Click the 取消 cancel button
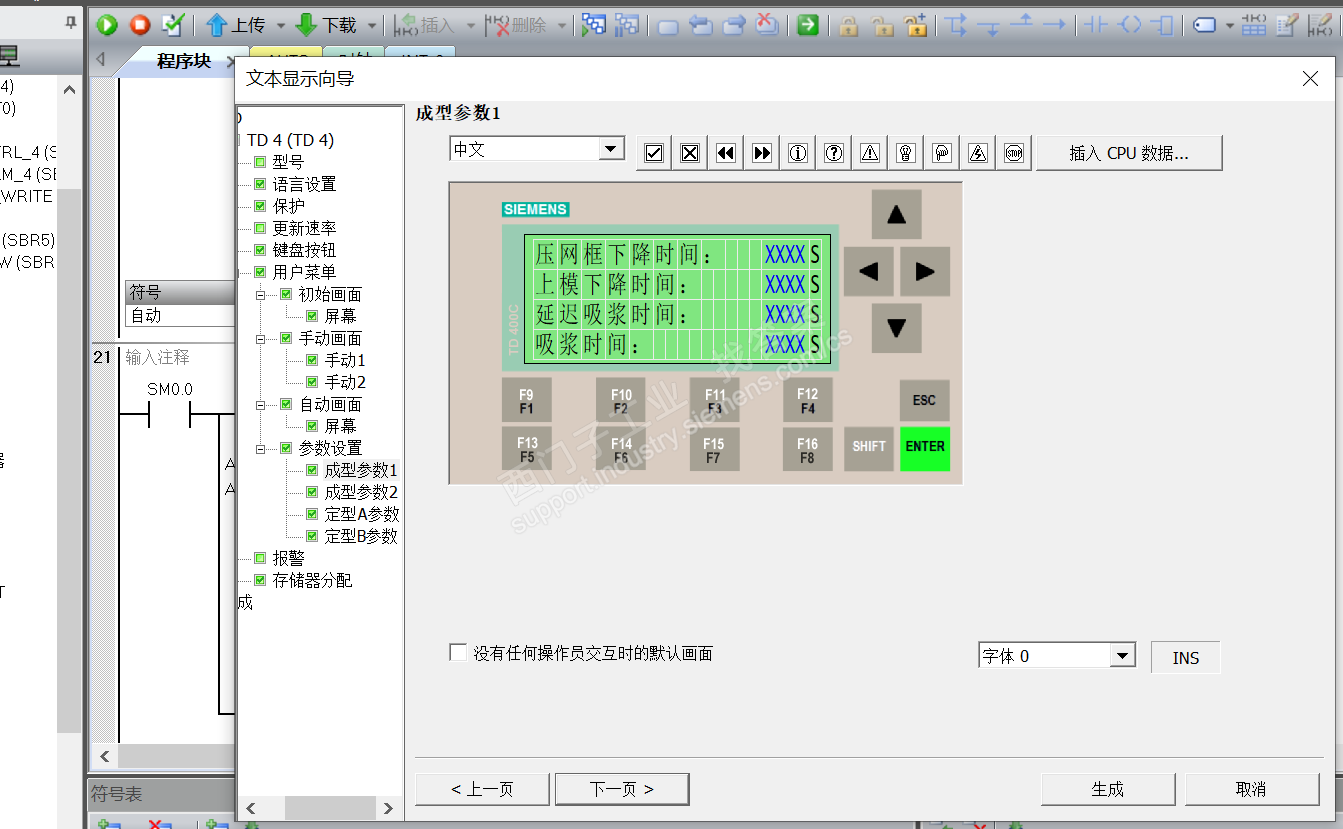 (1252, 789)
